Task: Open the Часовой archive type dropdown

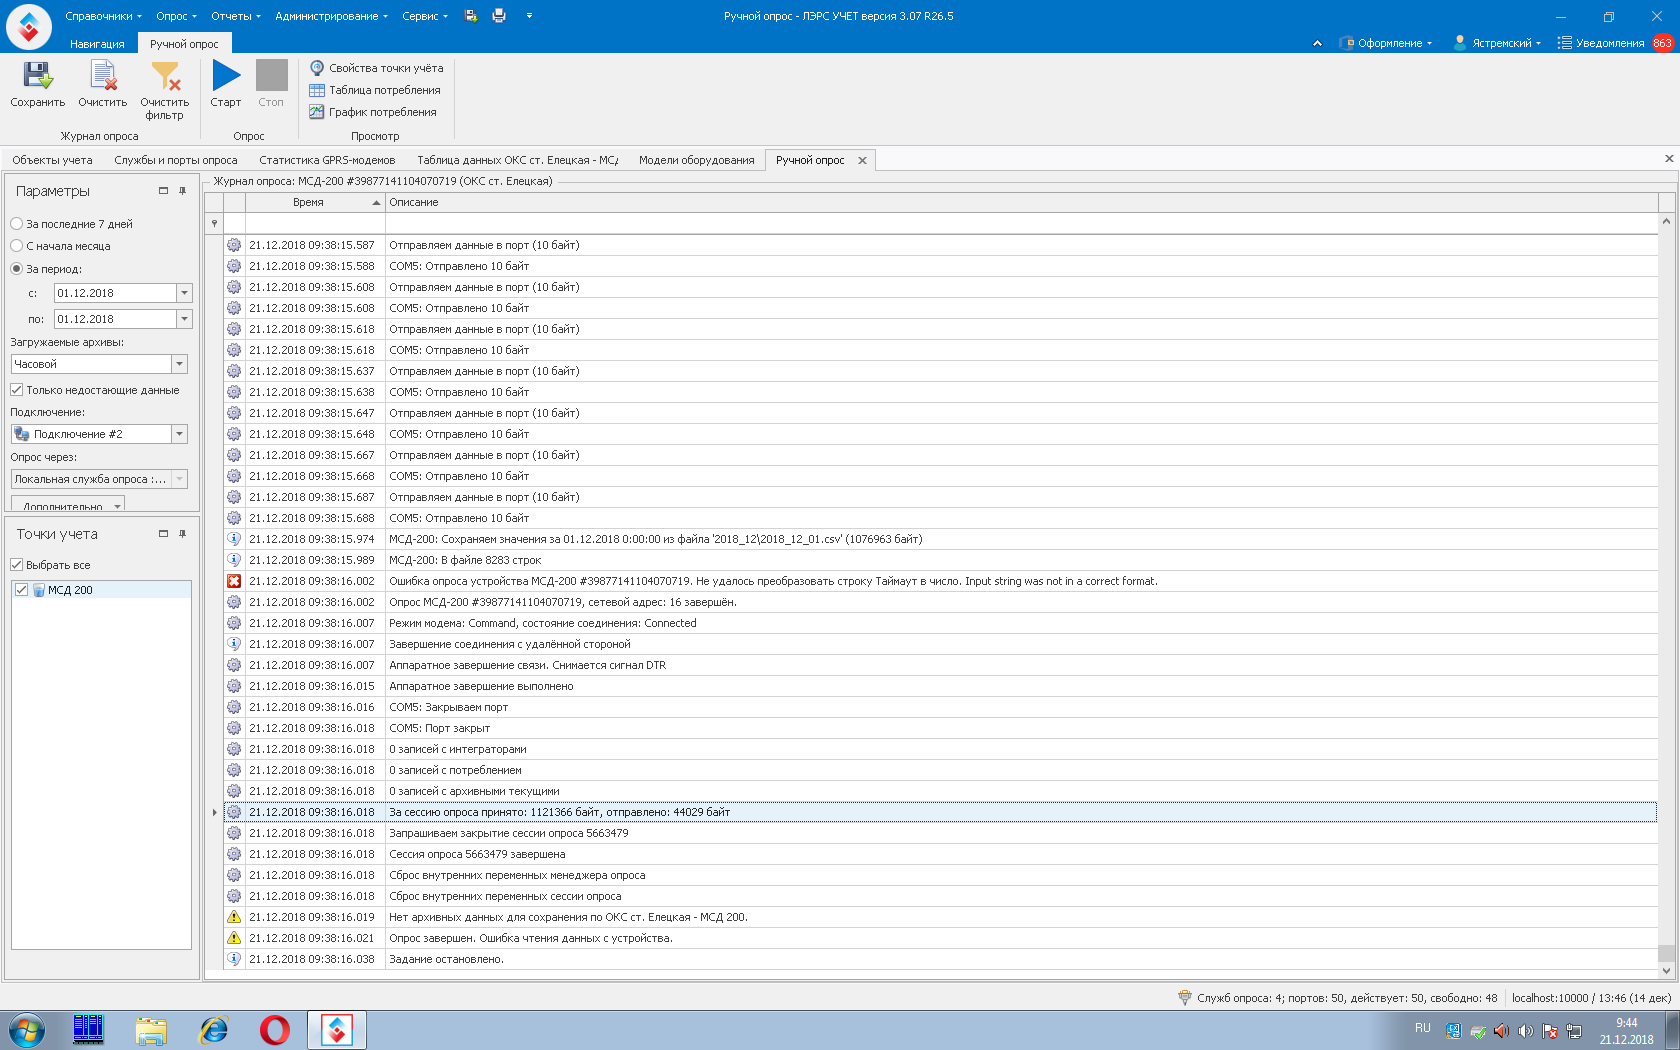Action: 179,364
